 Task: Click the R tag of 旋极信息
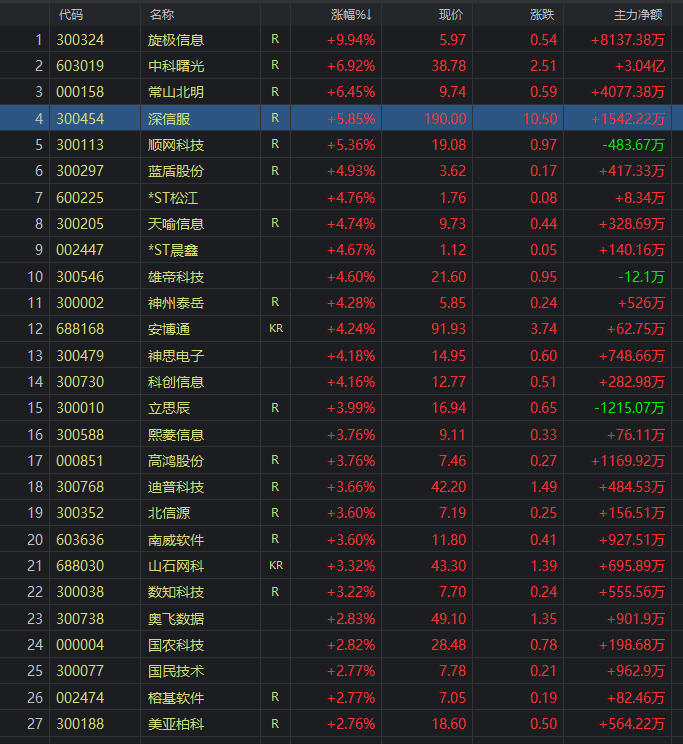click(275, 39)
